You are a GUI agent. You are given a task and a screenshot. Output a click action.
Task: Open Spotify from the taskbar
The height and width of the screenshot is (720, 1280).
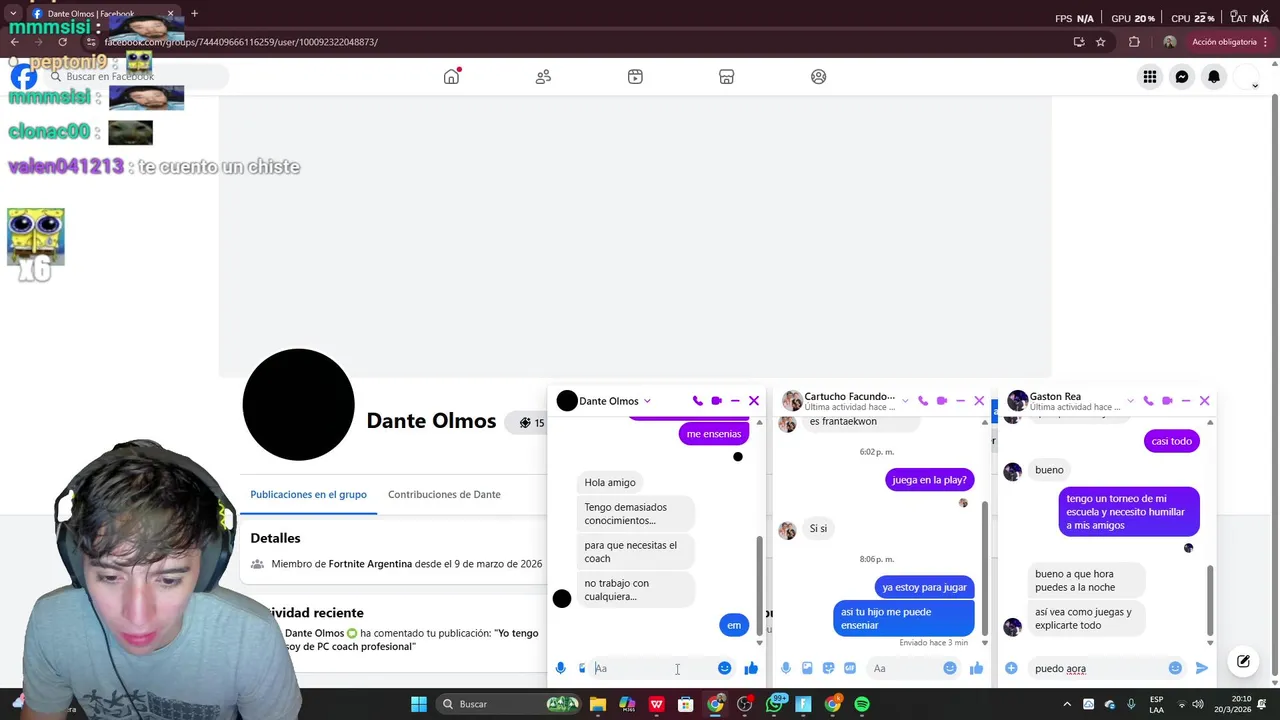click(x=862, y=704)
